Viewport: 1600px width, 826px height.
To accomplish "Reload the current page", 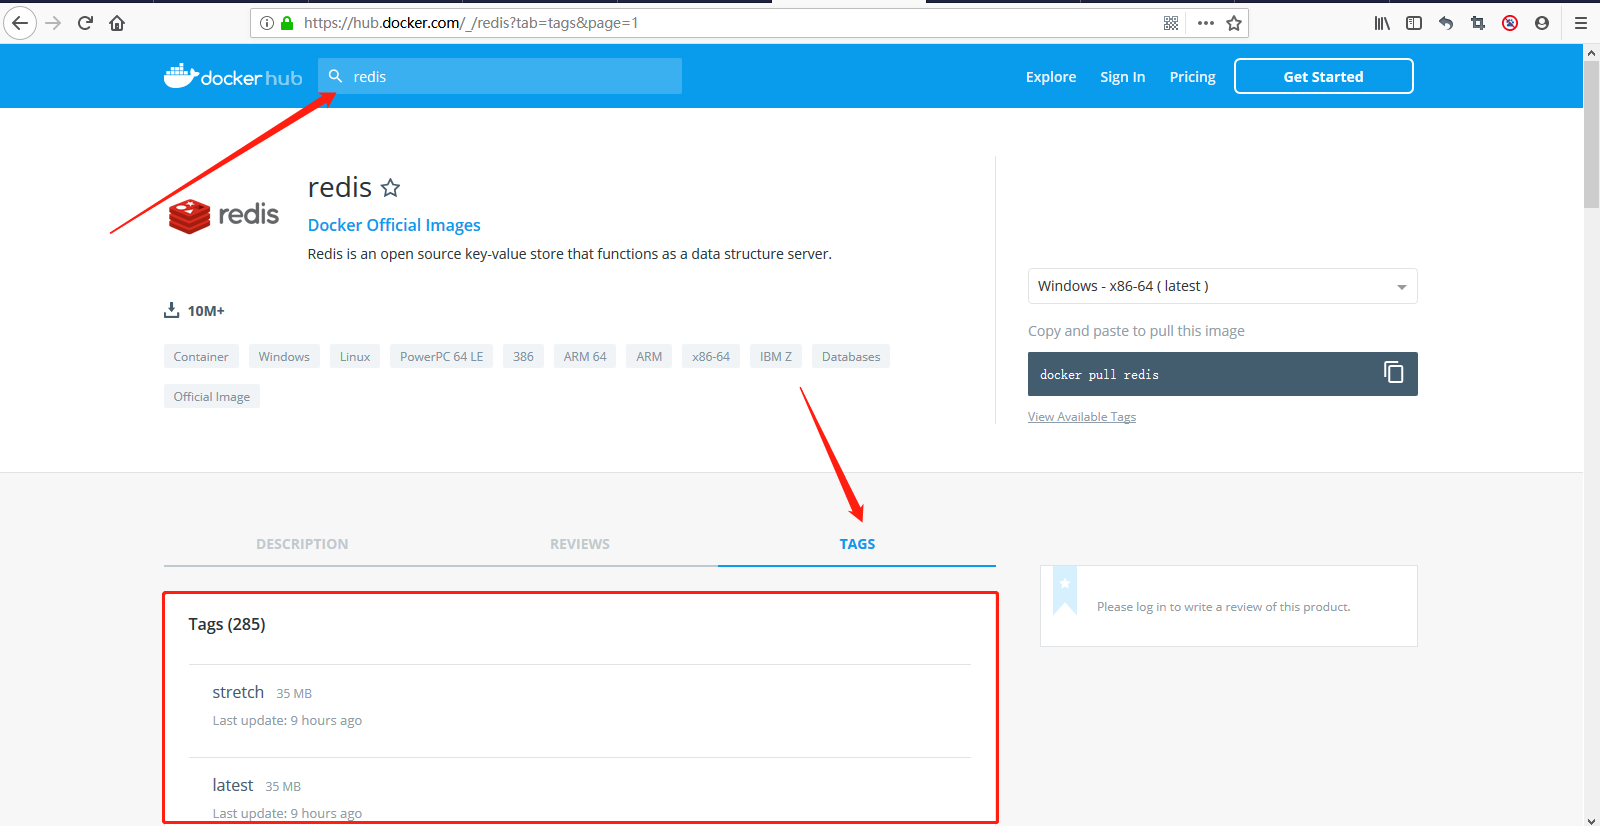I will 85,23.
